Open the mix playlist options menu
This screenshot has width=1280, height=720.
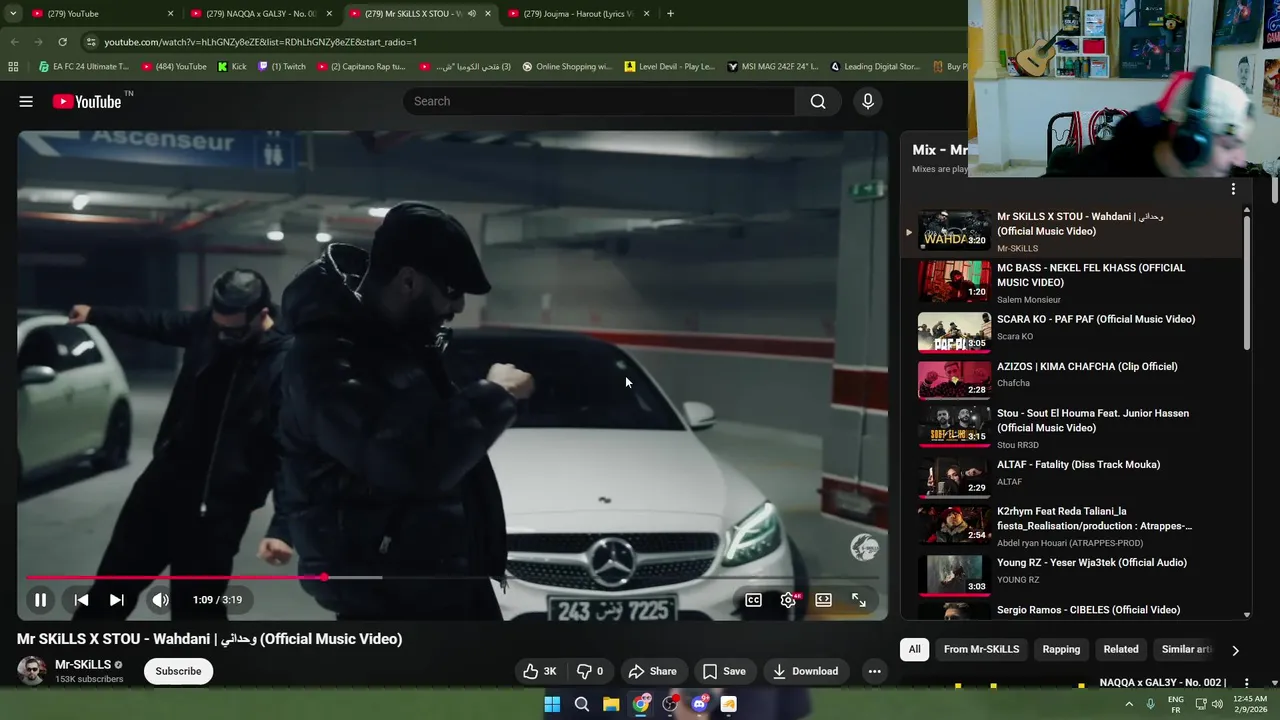[x=1233, y=189]
